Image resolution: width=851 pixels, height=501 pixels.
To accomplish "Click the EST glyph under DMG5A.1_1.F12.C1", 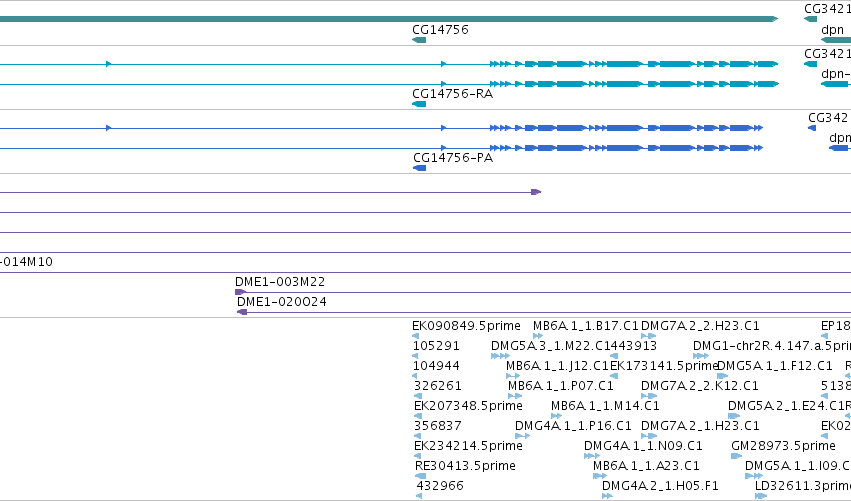I will (x=722, y=376).
